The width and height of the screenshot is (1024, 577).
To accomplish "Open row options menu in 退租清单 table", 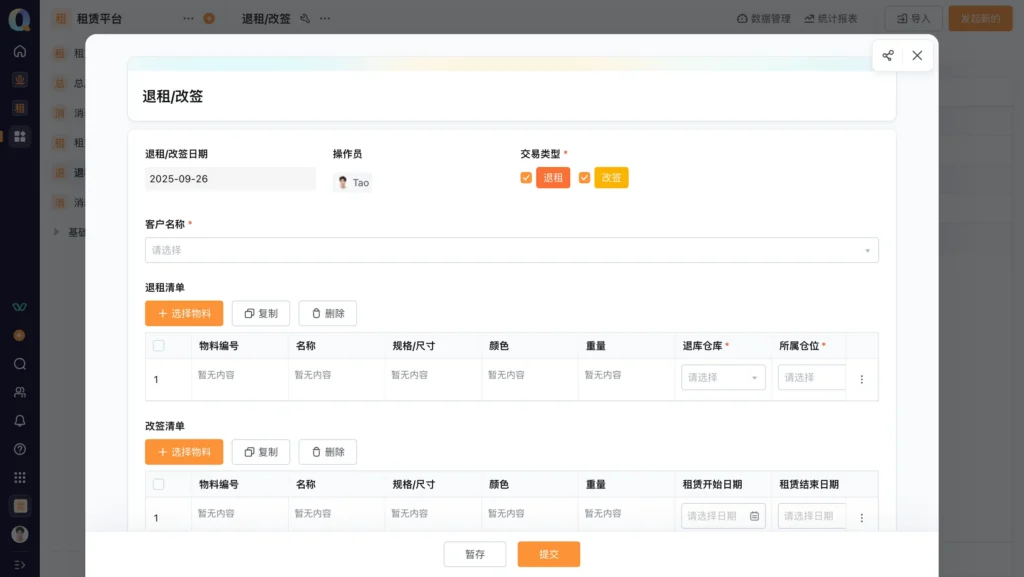I will tap(861, 379).
